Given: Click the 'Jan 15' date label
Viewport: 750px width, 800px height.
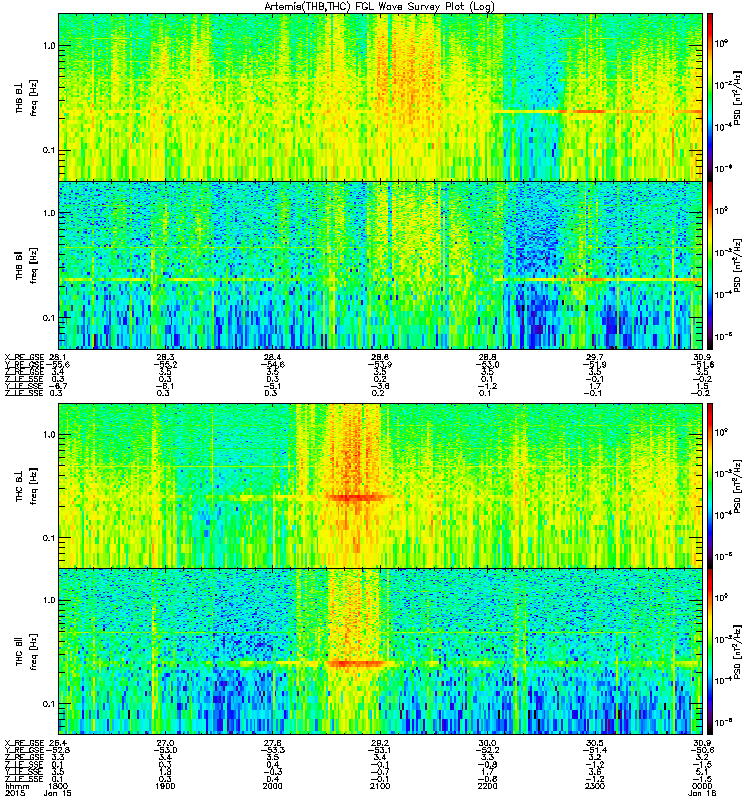Looking at the screenshot, I should [58, 793].
